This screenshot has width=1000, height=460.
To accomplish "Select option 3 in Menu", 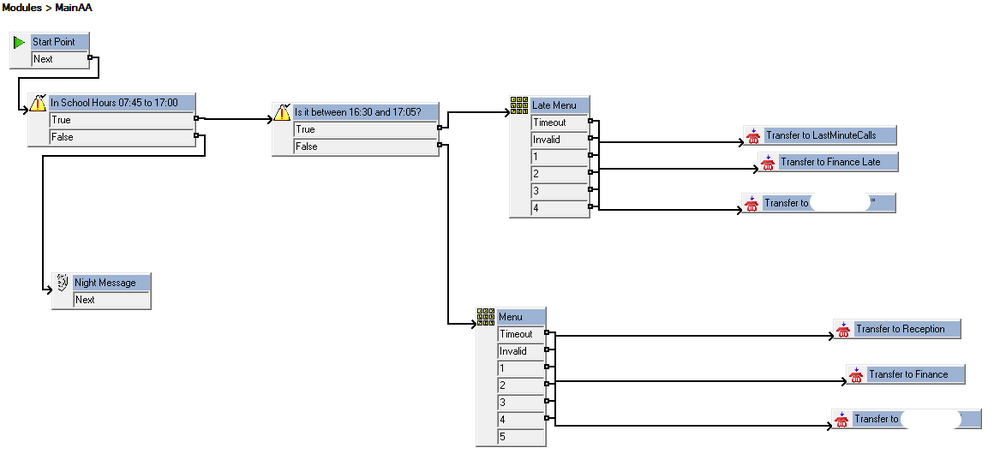I will 521,403.
